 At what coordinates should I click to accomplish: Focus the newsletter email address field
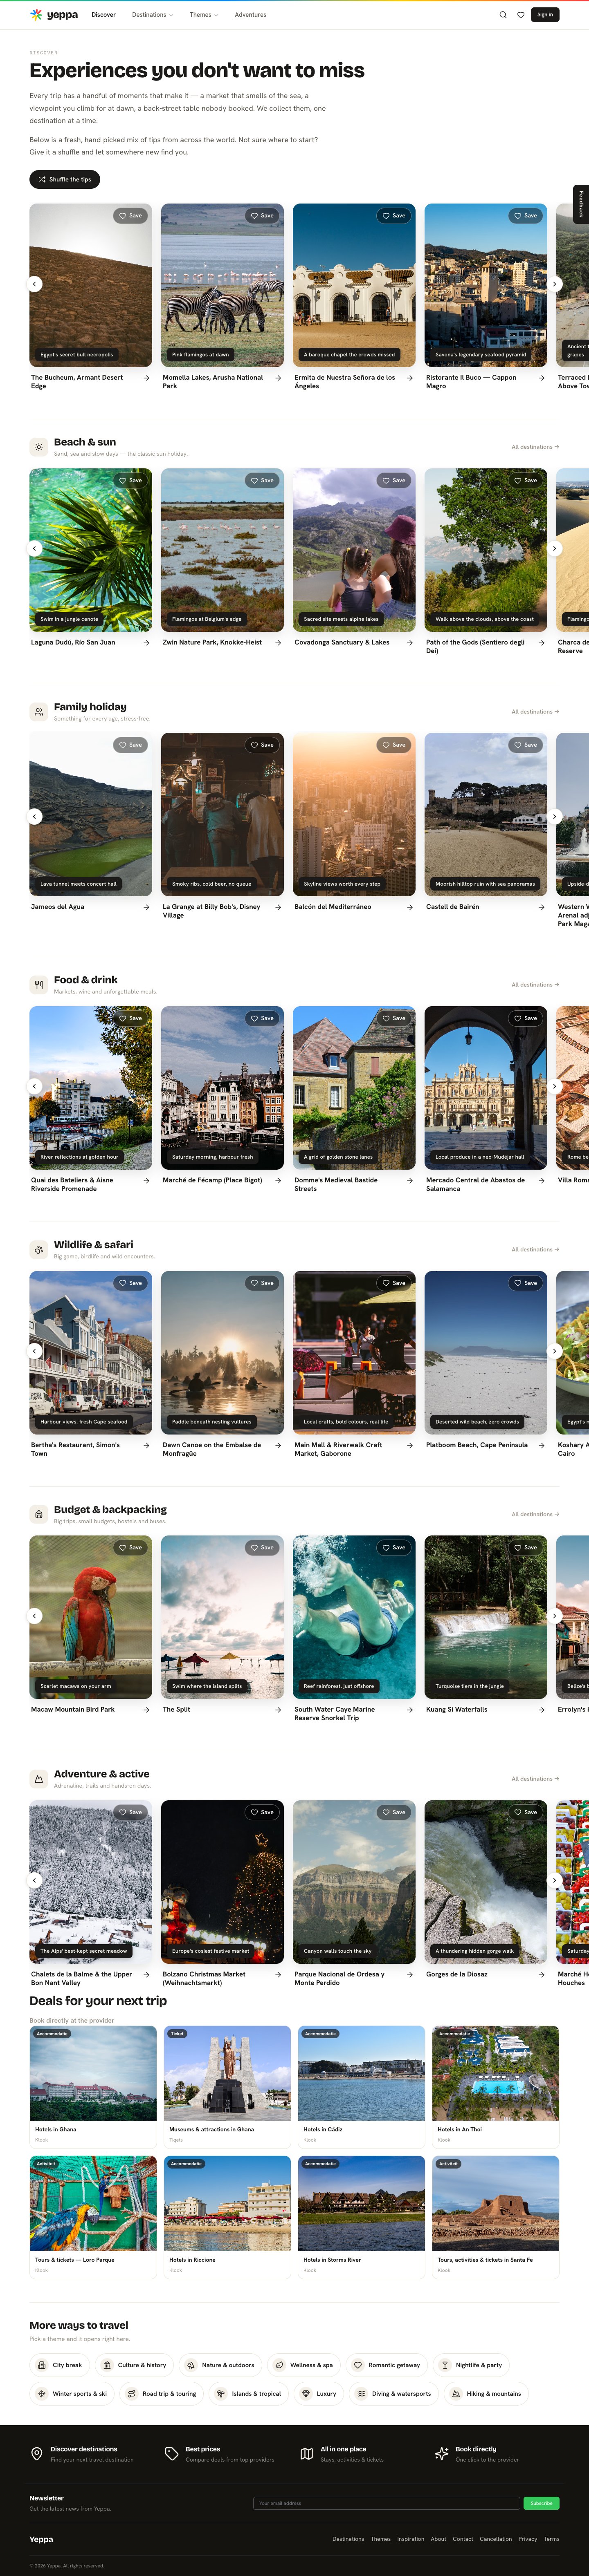pos(386,2503)
